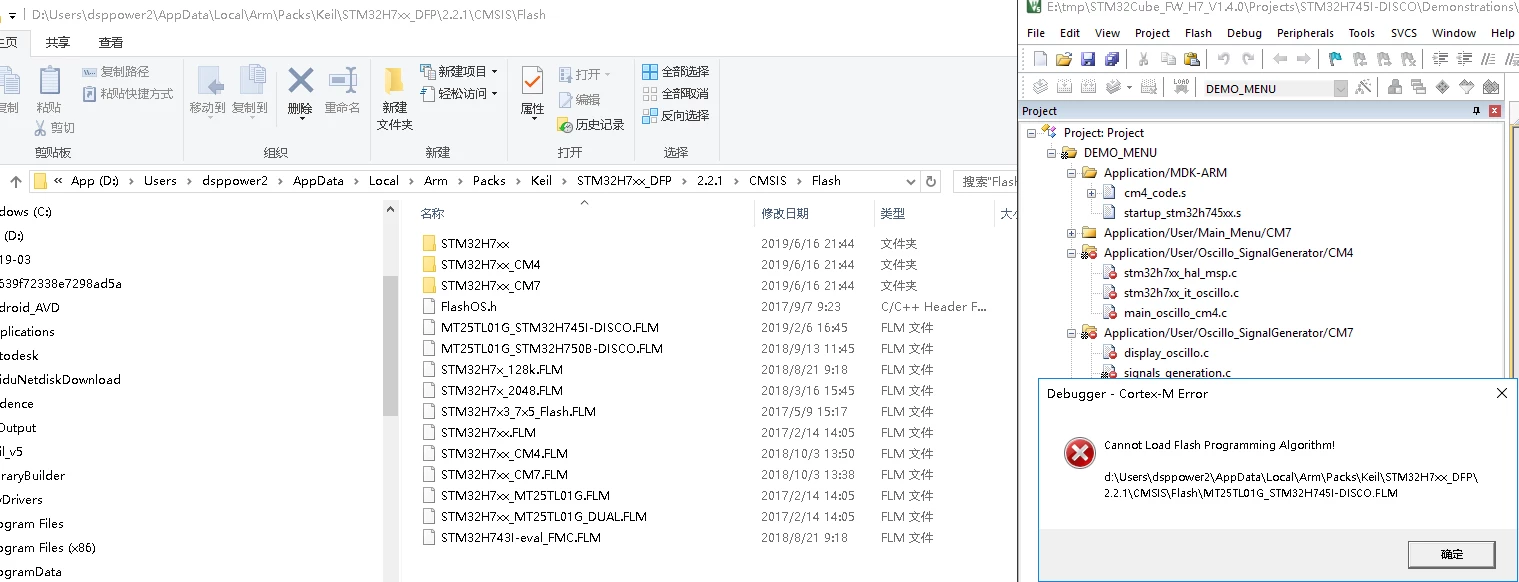Click the Keil breadcrumb in address bar

point(541,181)
